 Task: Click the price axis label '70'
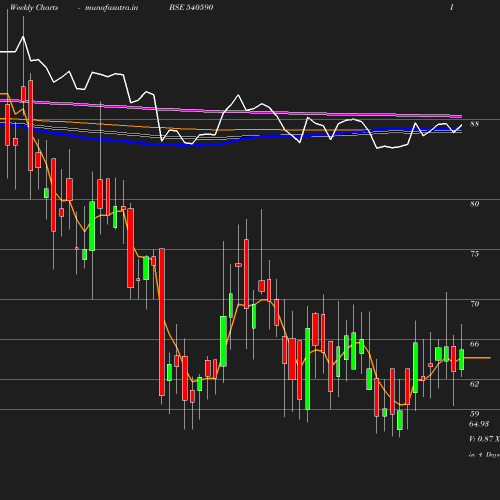(474, 304)
